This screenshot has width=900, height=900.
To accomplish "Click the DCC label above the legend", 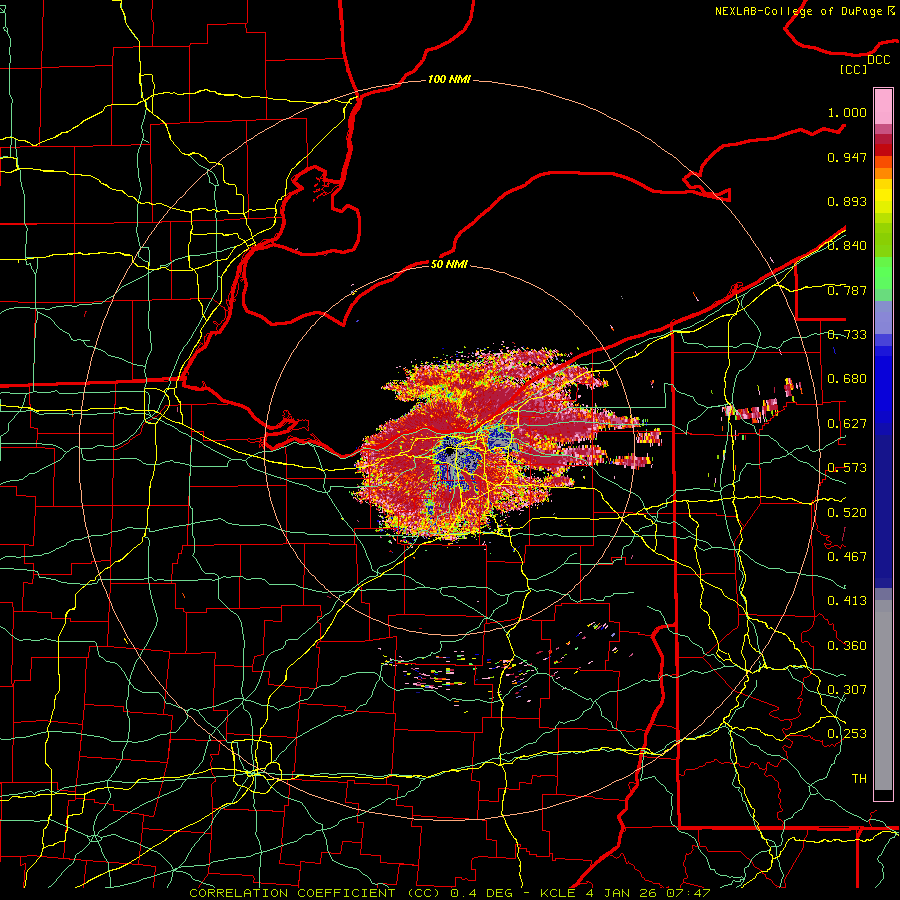I will click(x=878, y=60).
